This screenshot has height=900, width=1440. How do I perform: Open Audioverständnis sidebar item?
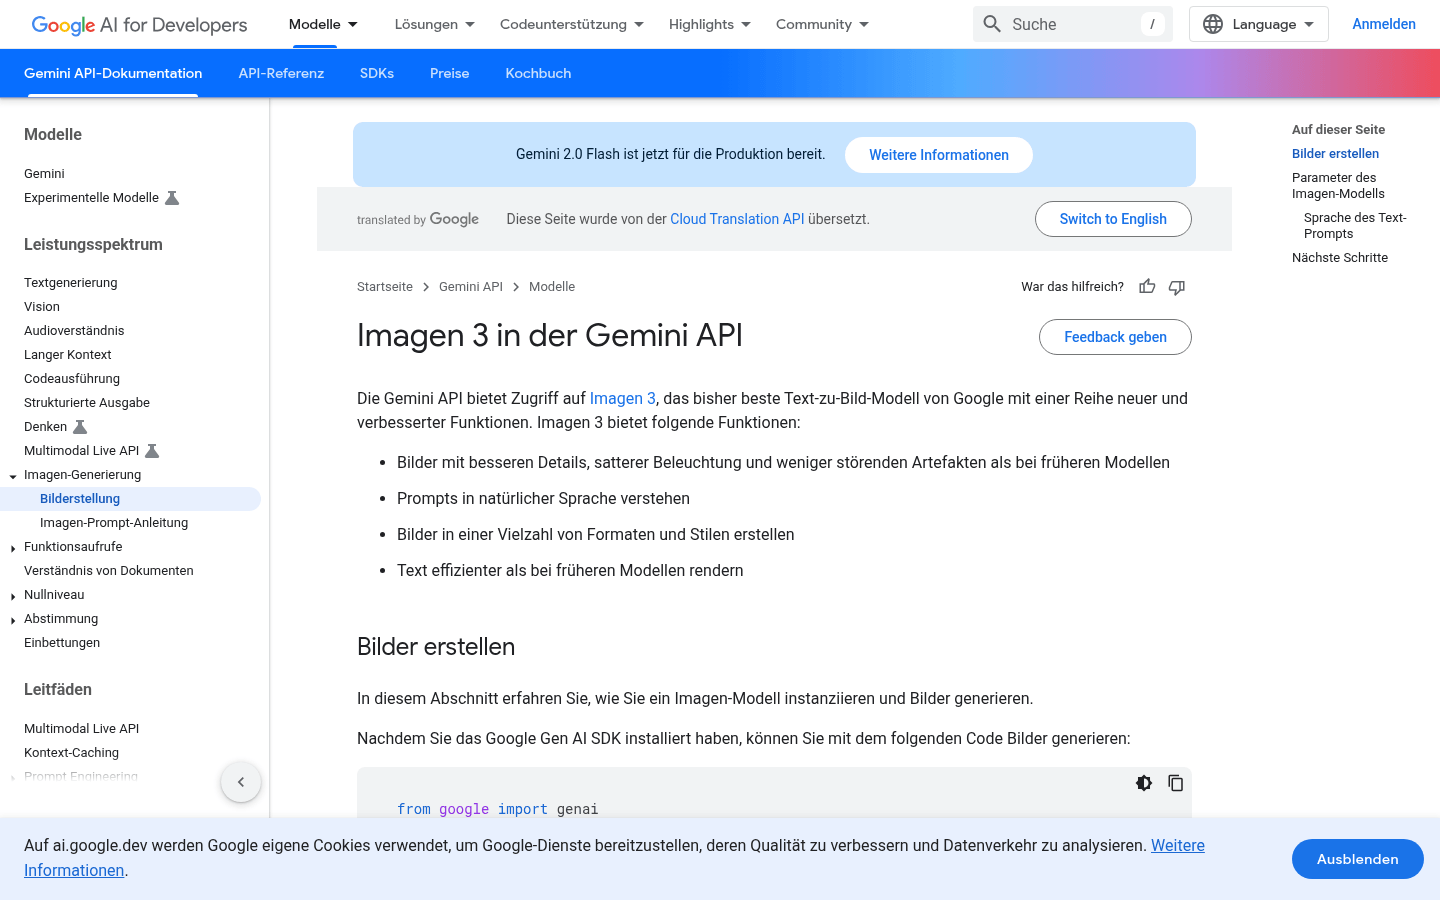[74, 331]
